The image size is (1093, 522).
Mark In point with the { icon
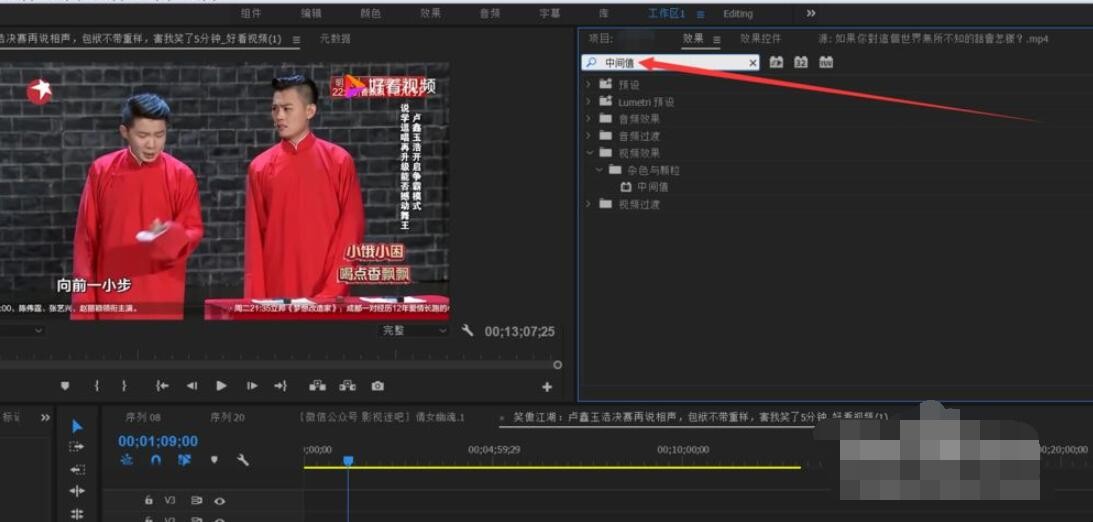coord(96,386)
